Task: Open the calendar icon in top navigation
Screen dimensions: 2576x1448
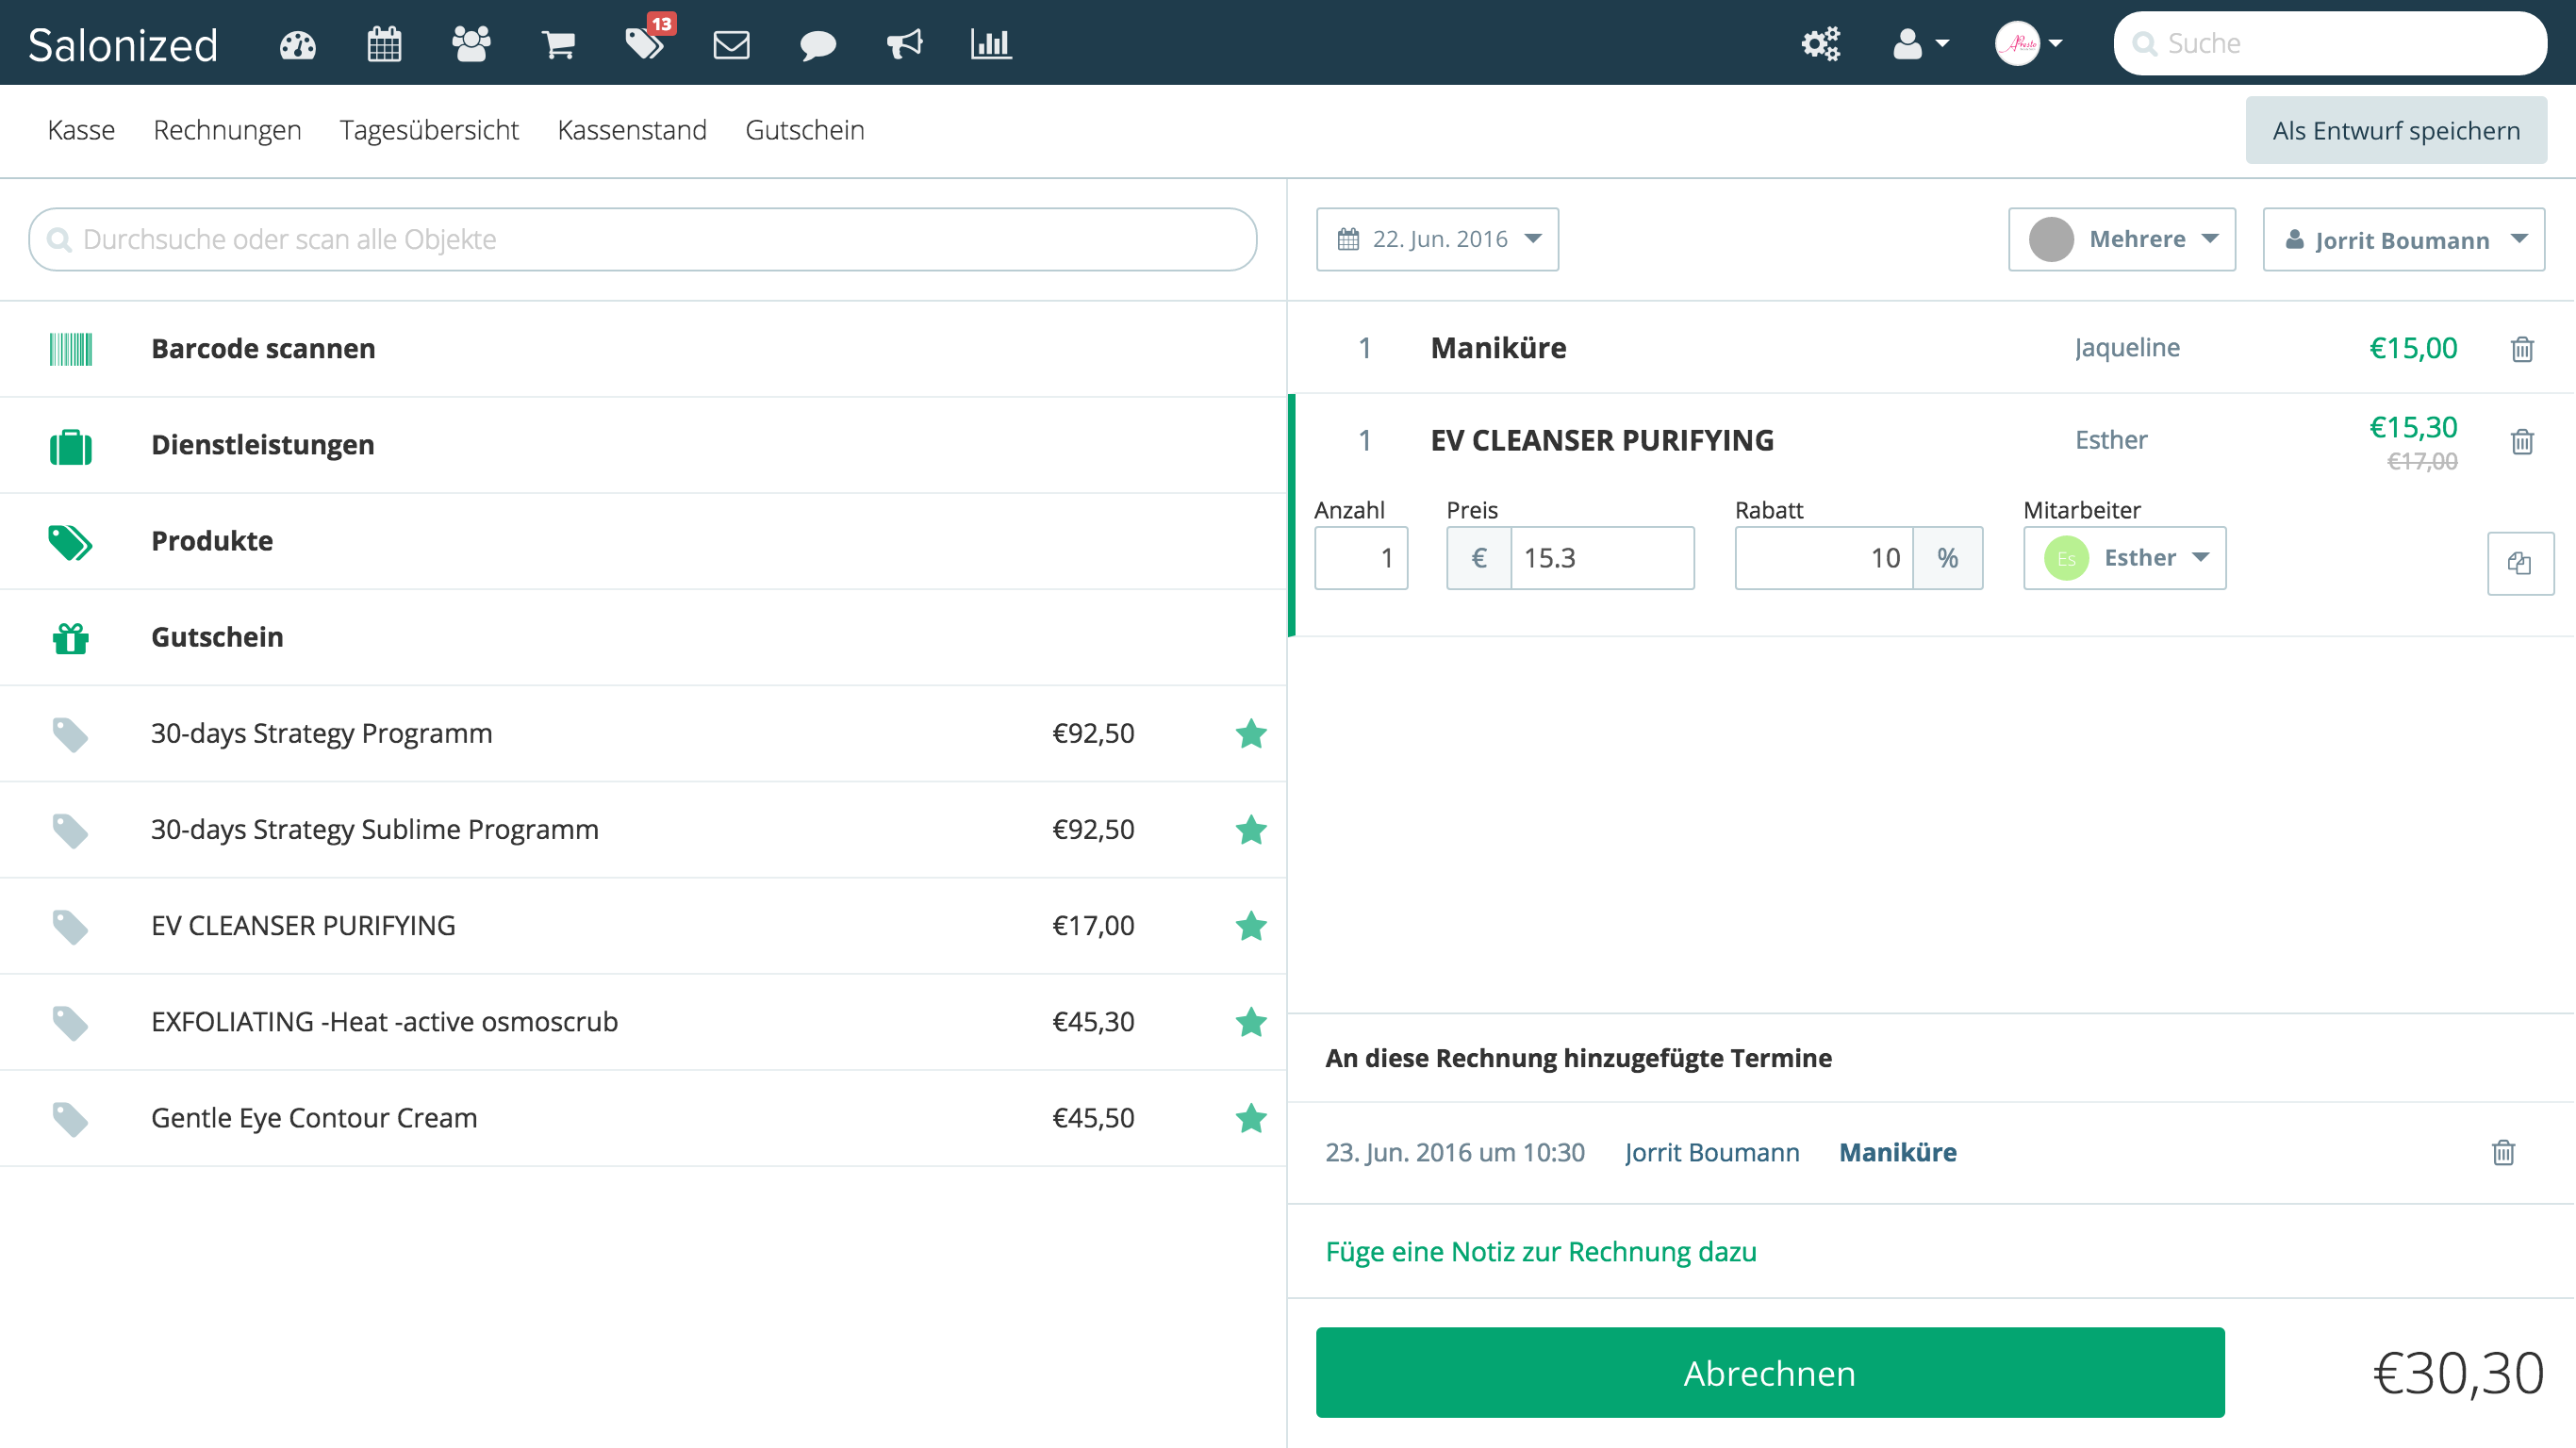Action: click(384, 43)
